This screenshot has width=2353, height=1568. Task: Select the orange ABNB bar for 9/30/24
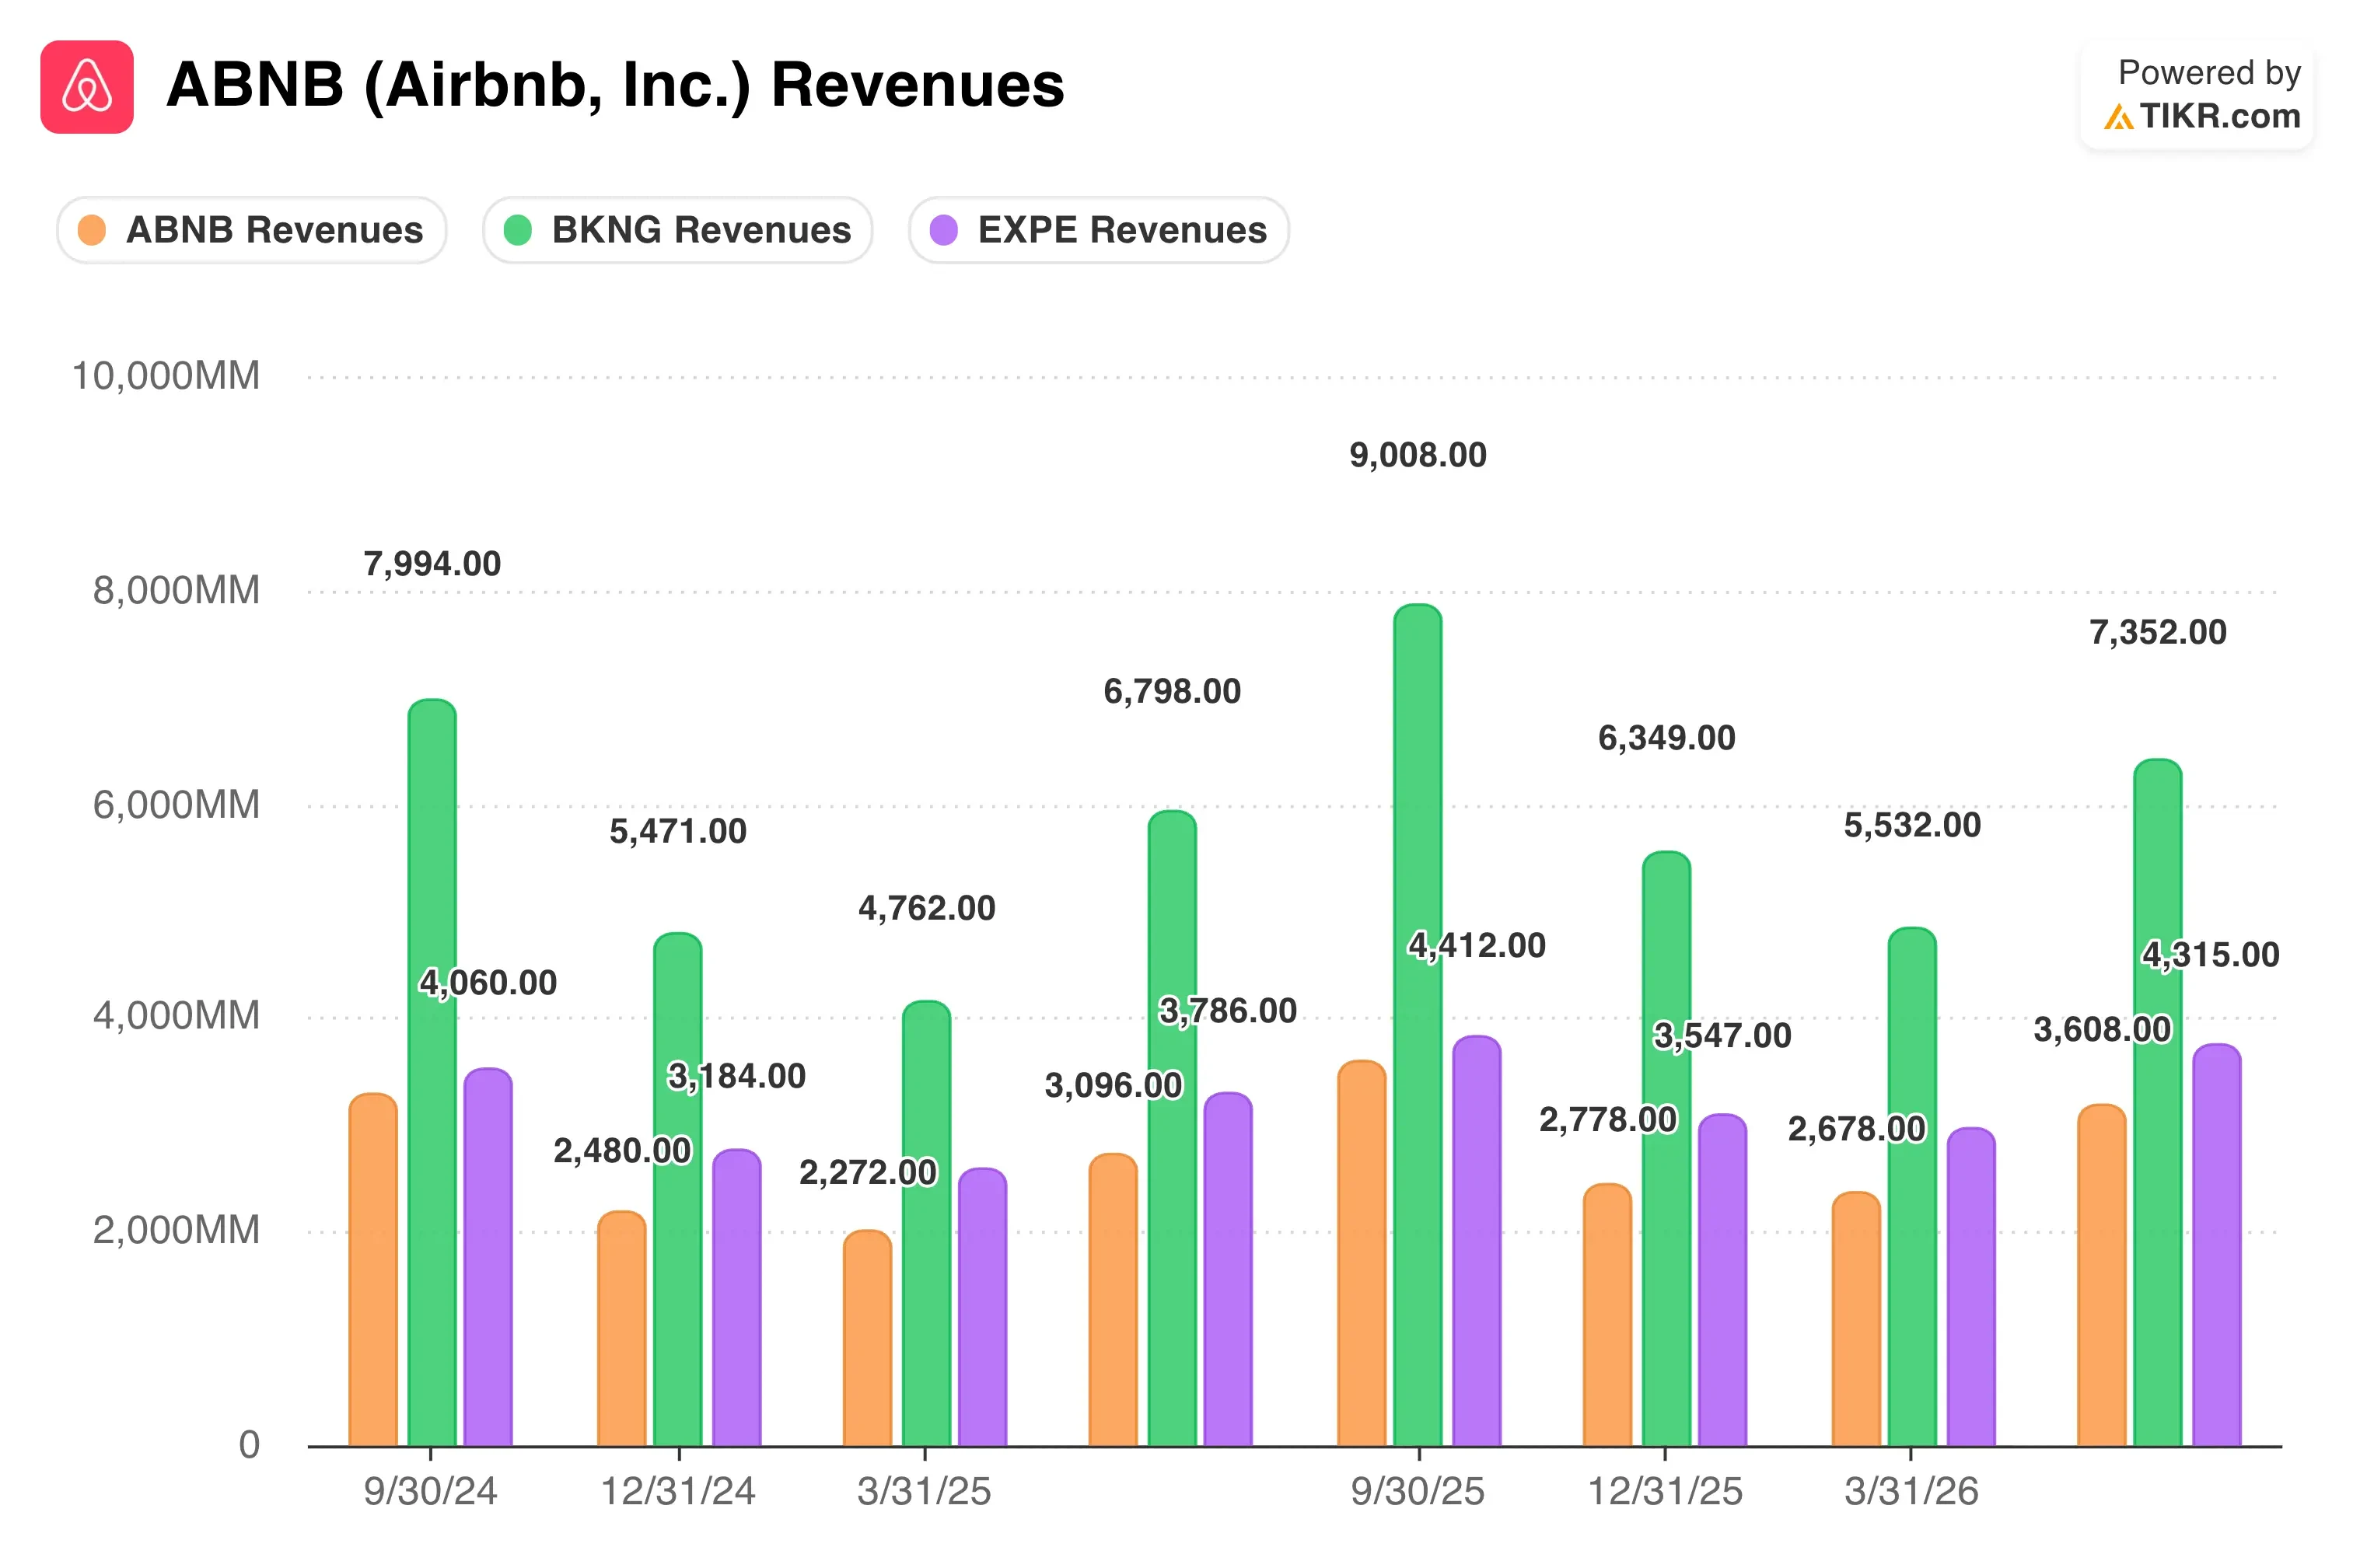373,1270
